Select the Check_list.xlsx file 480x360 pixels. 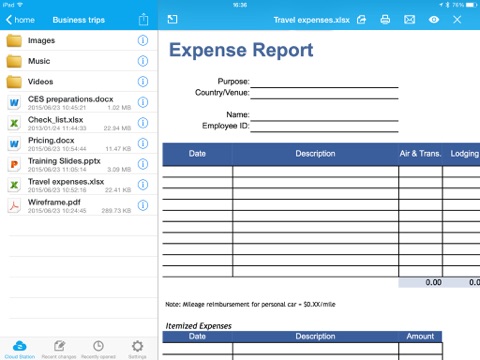click(79, 123)
